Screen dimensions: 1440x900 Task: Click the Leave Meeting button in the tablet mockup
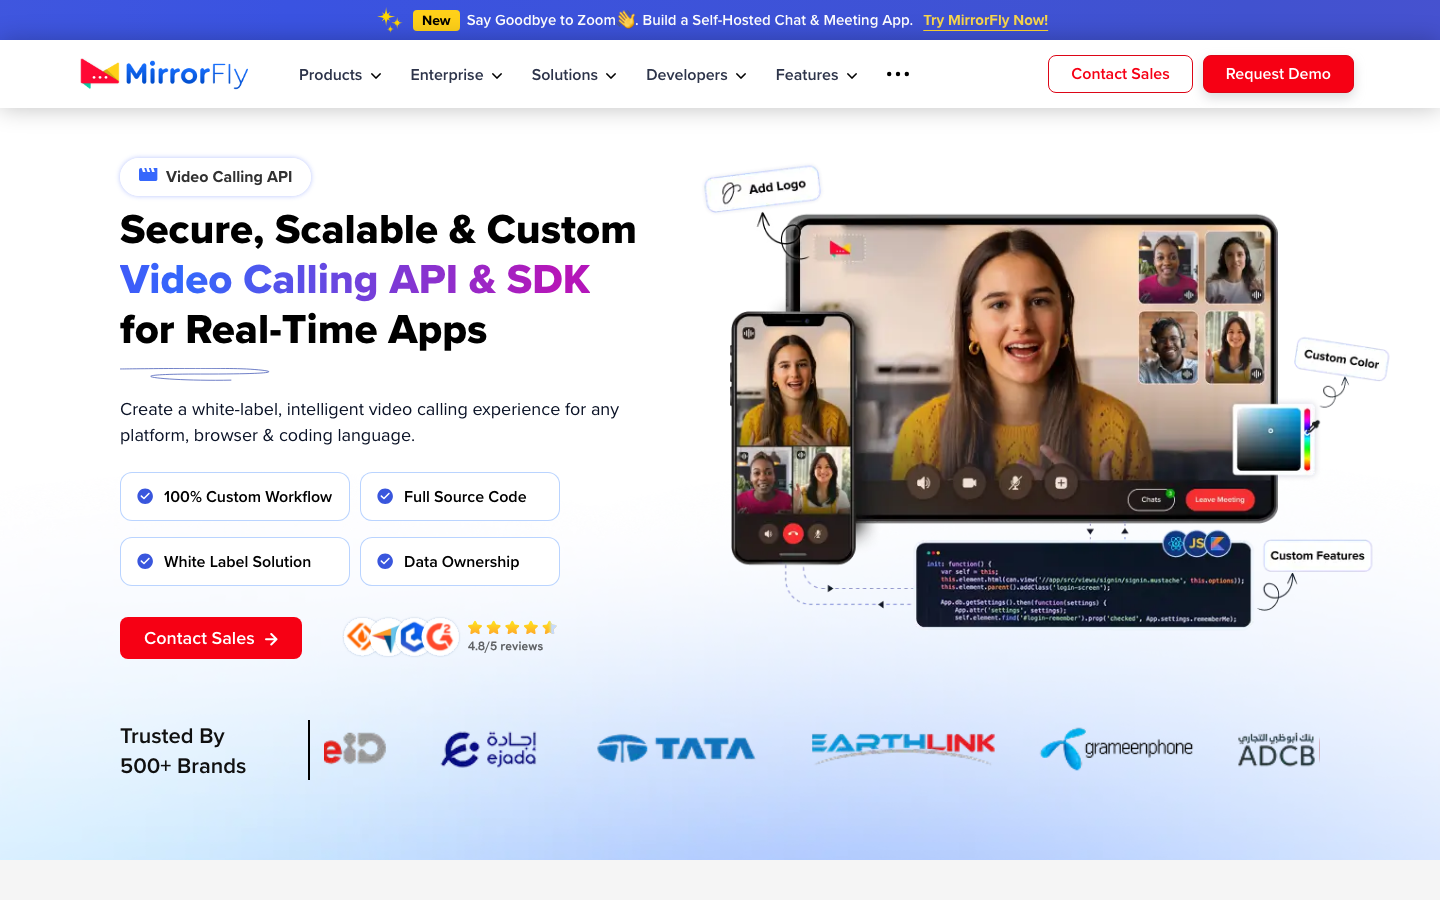click(1219, 499)
